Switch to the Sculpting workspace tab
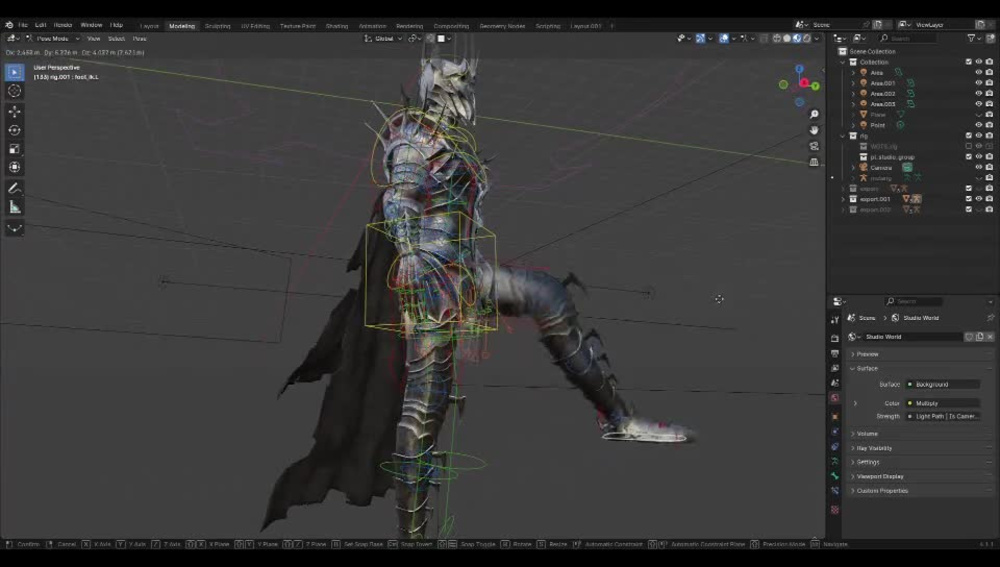 click(x=217, y=26)
